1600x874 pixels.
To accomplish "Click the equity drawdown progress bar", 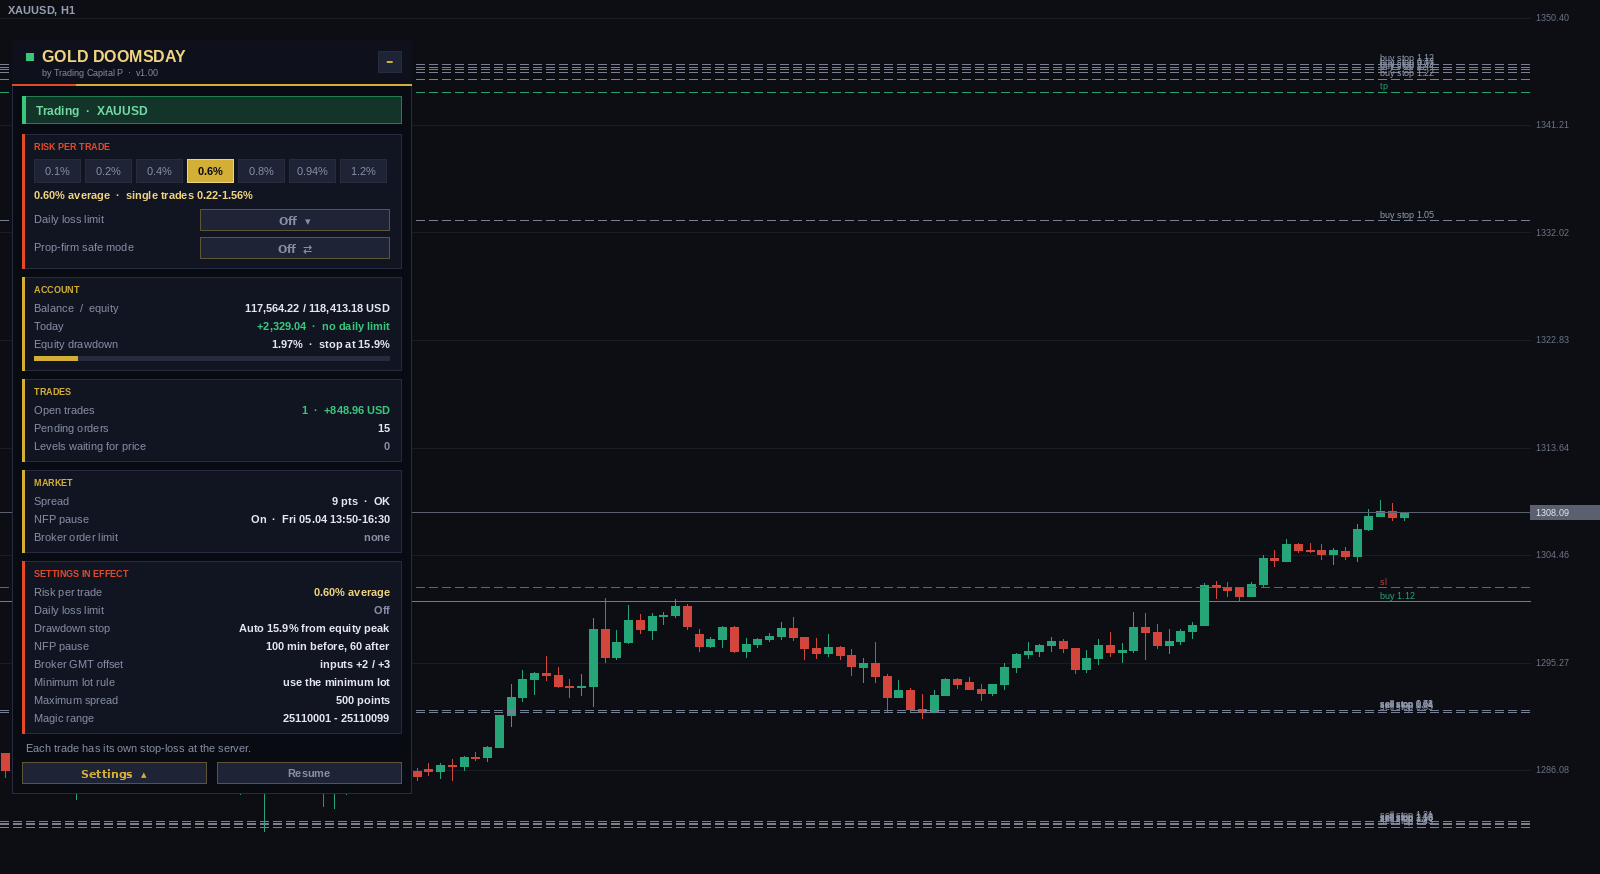I will (212, 358).
